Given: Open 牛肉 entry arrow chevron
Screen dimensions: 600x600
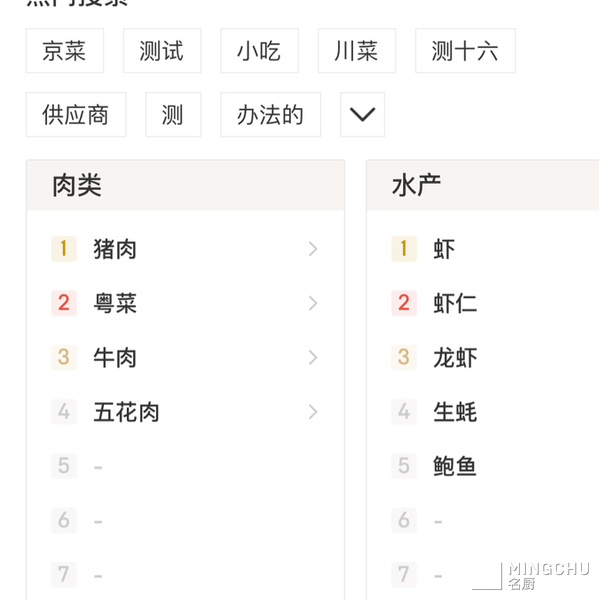Looking at the screenshot, I should (x=313, y=358).
